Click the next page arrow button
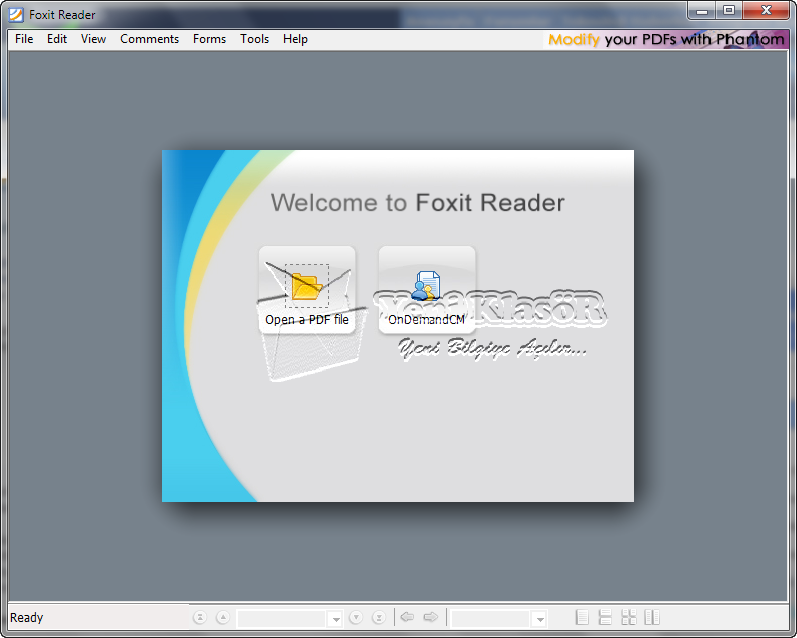The height and width of the screenshot is (638, 797). point(356,618)
